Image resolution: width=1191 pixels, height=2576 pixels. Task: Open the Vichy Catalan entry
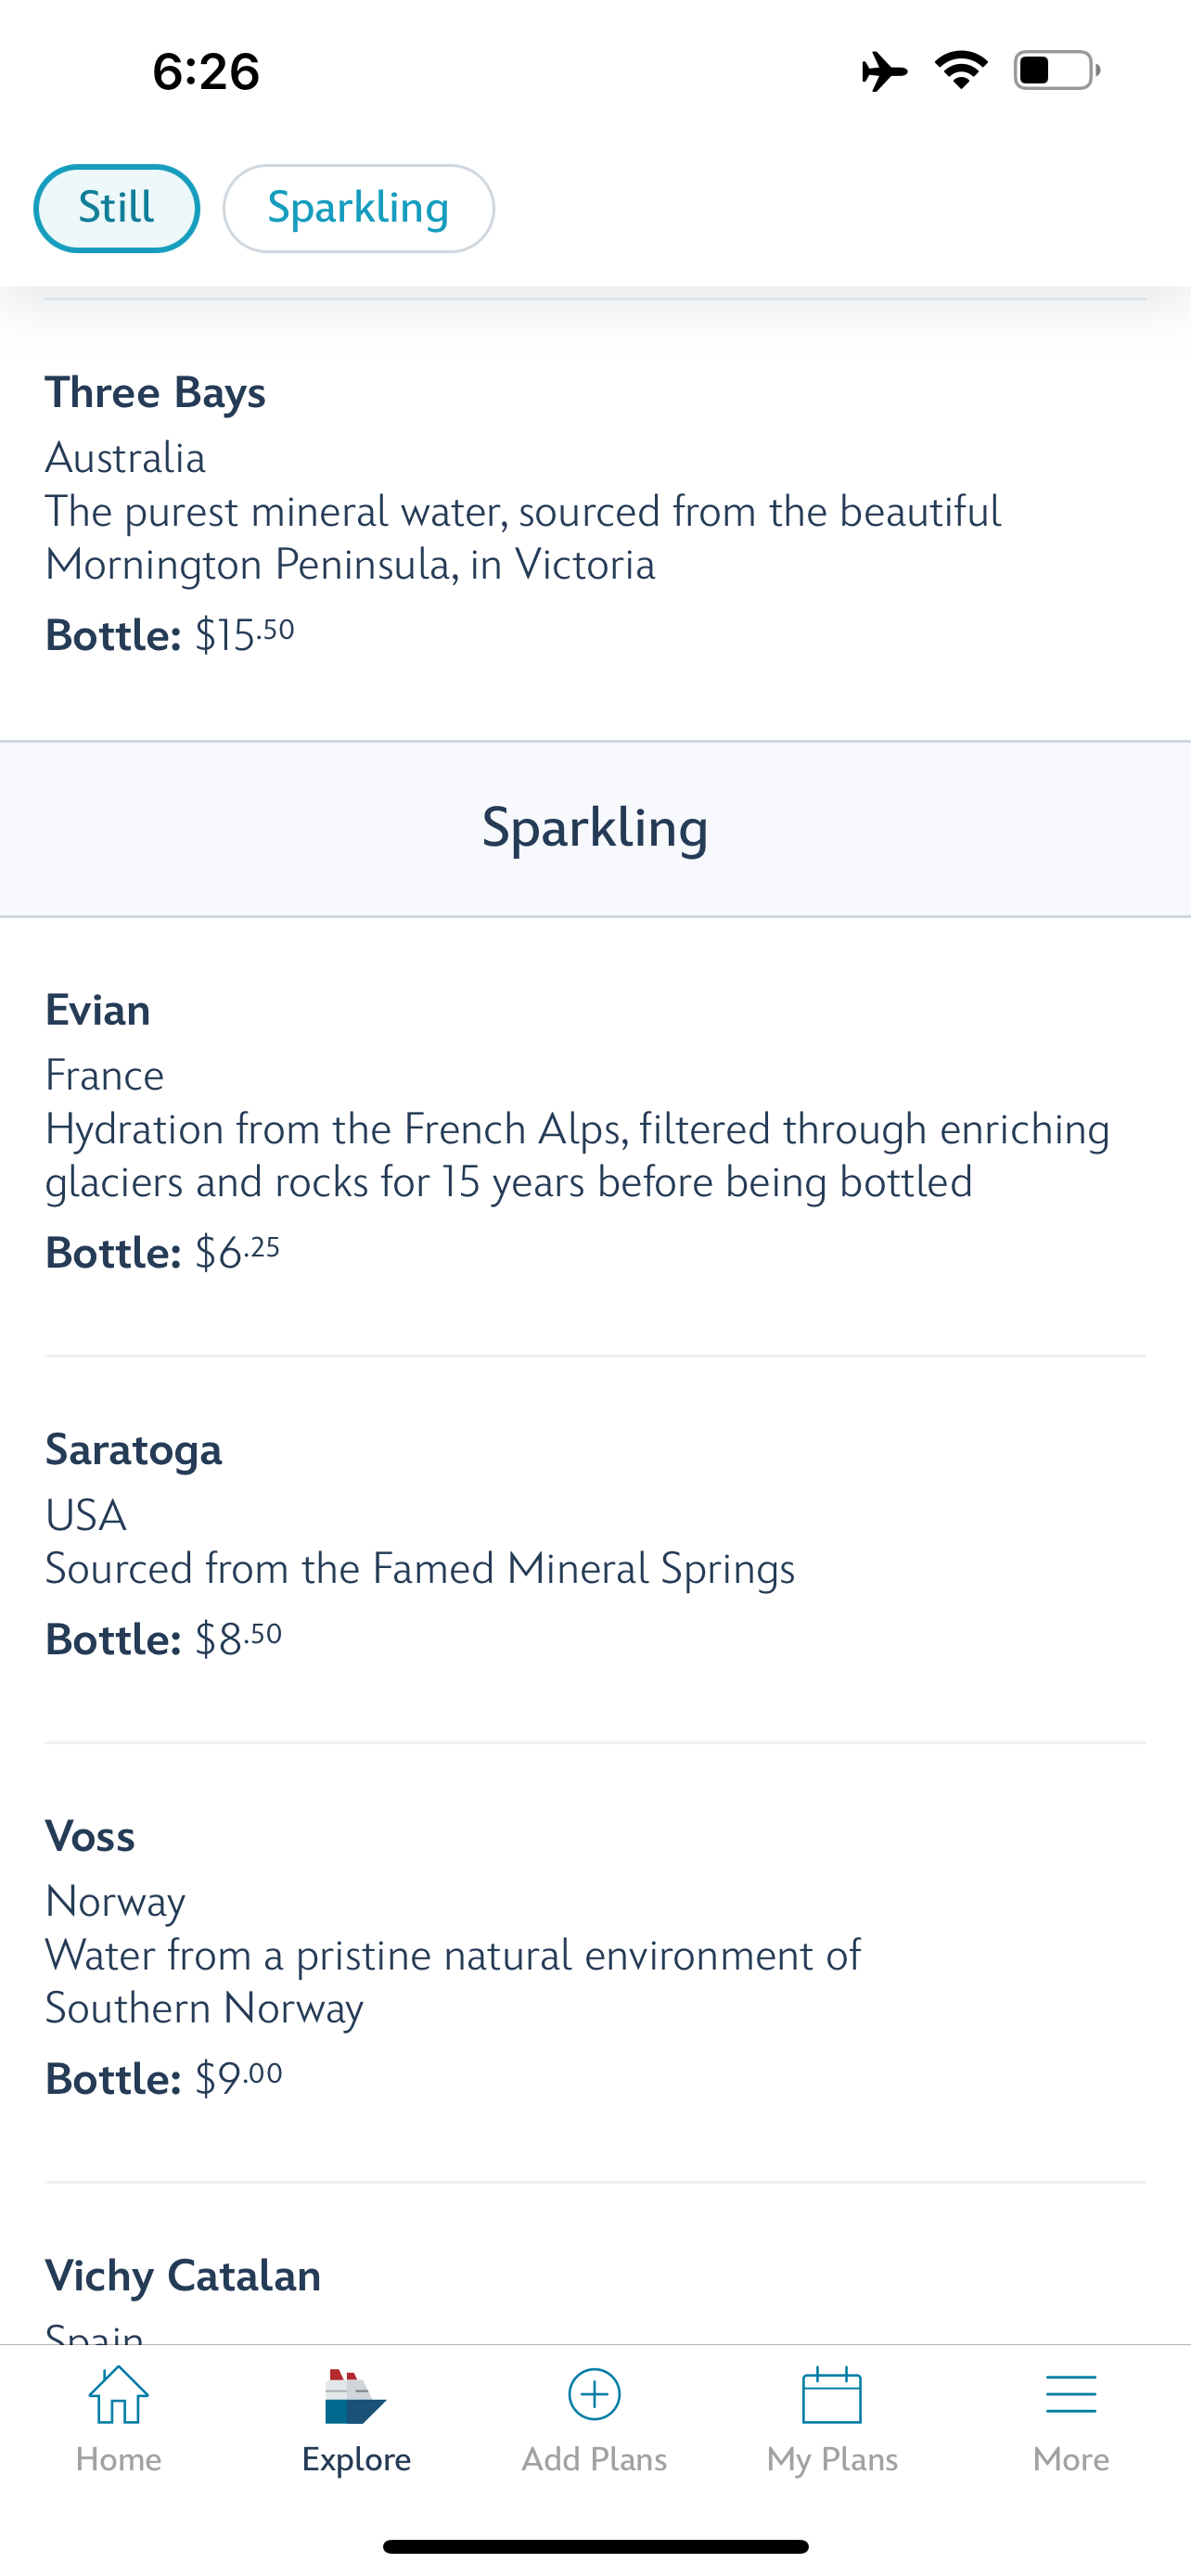click(x=183, y=2276)
